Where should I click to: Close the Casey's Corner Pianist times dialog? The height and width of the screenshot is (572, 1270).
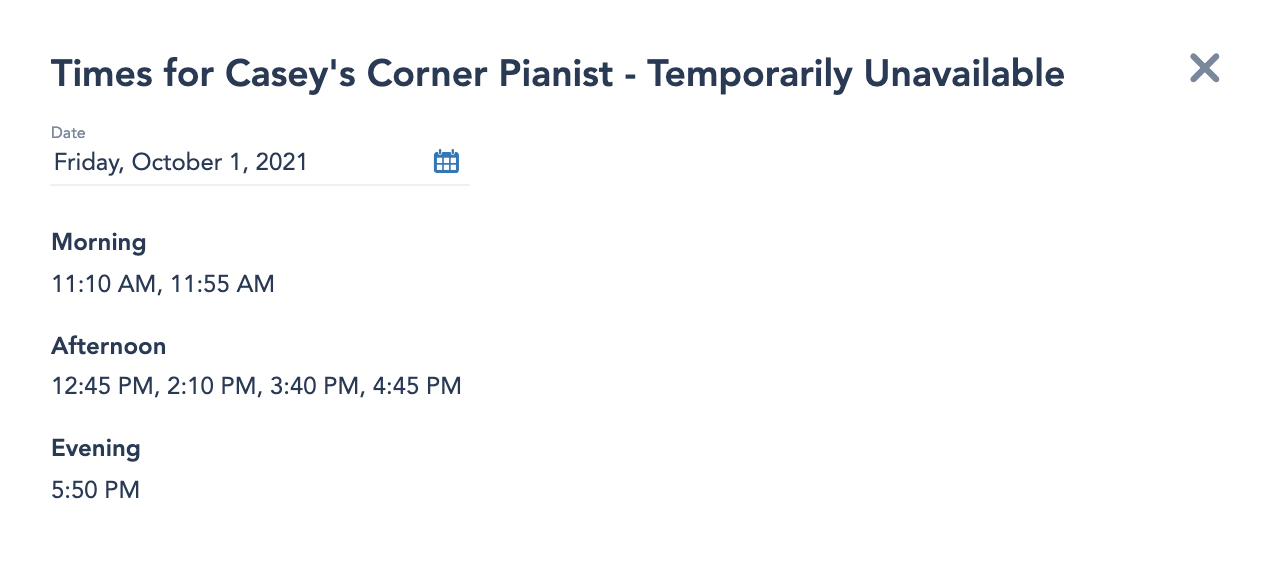coord(1204,68)
